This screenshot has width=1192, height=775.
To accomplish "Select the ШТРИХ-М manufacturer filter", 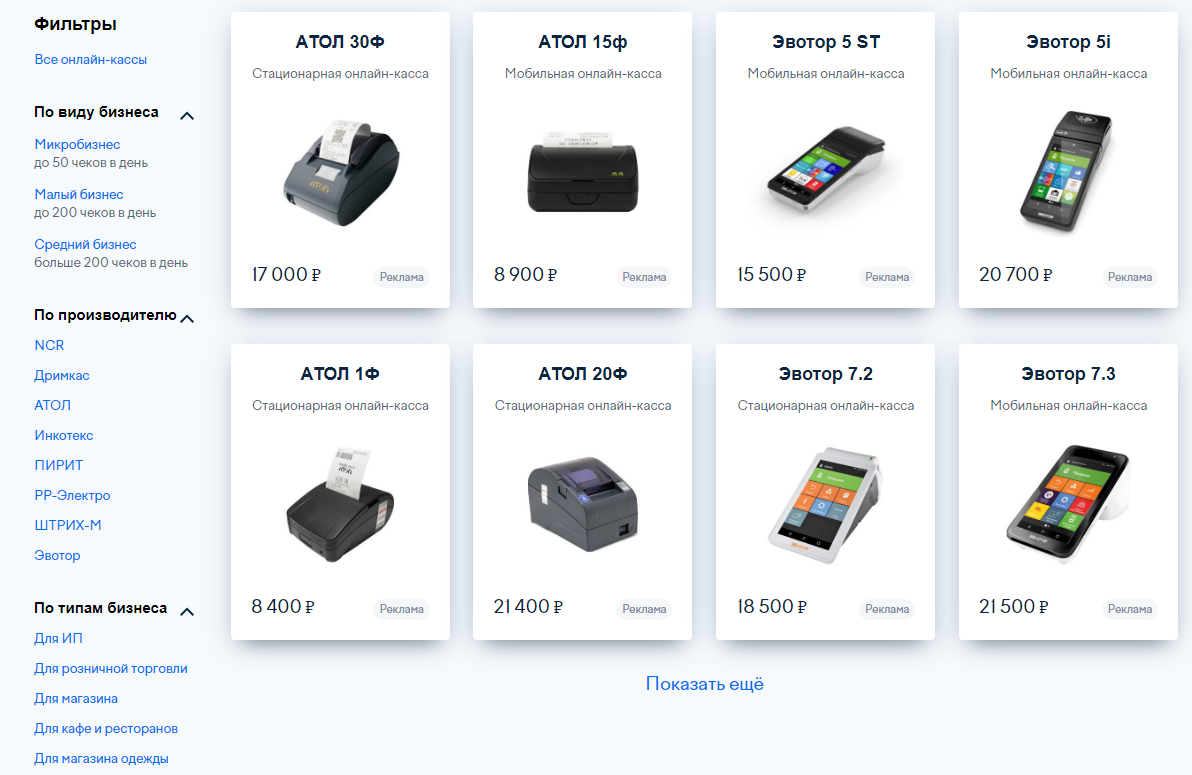I will click(x=68, y=525).
